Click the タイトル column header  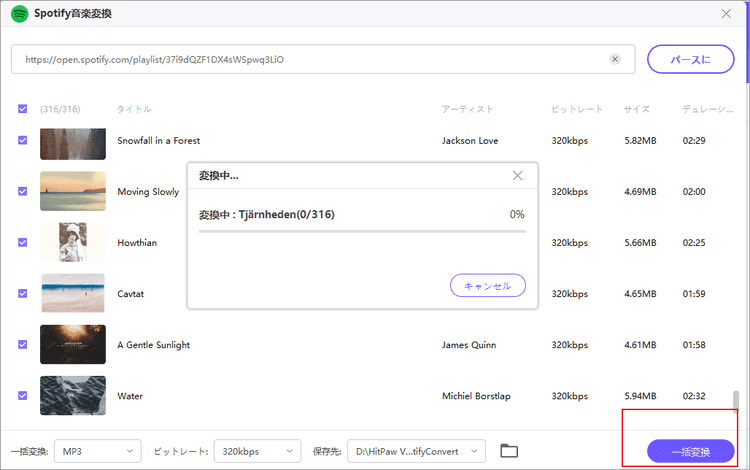point(134,109)
